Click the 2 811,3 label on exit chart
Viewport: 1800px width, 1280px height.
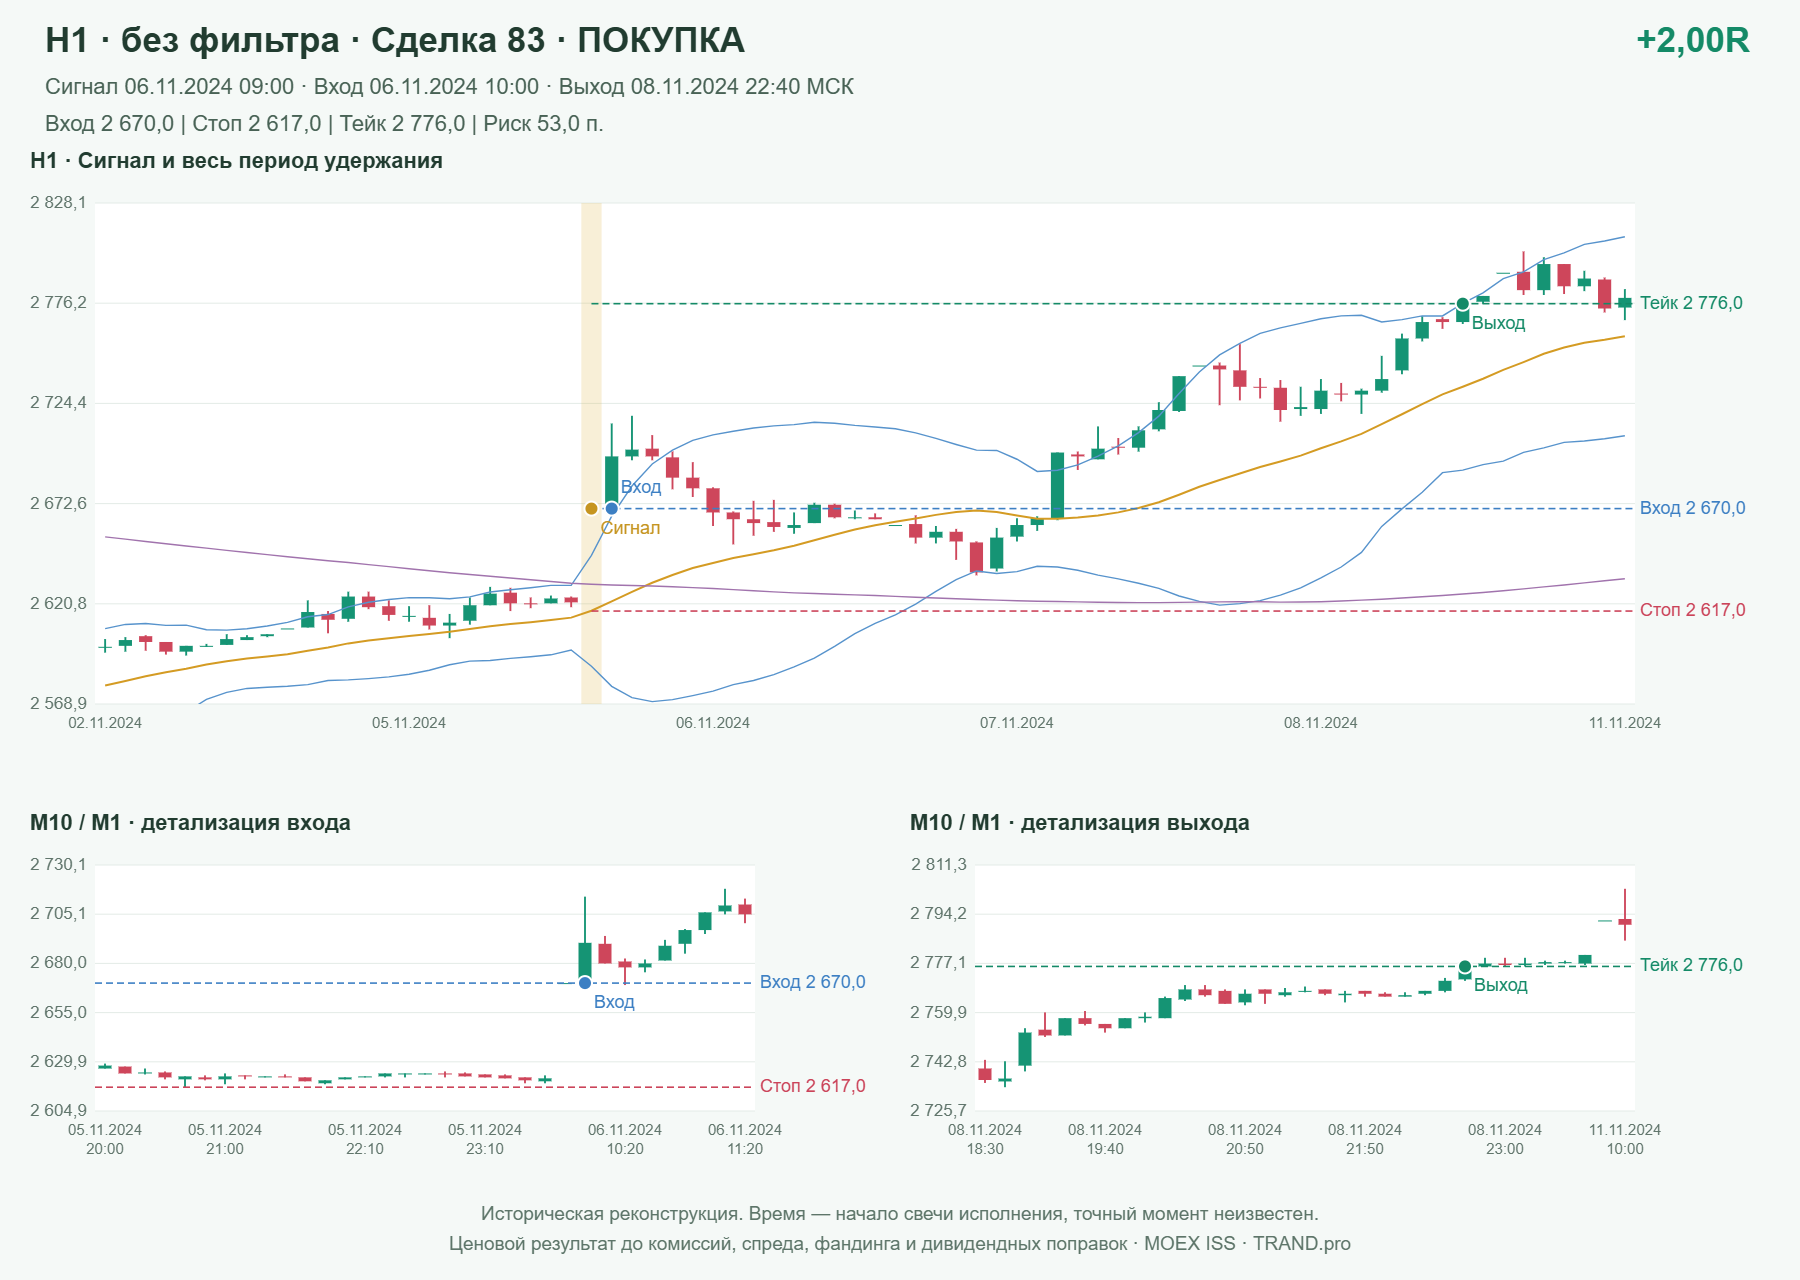tap(938, 865)
